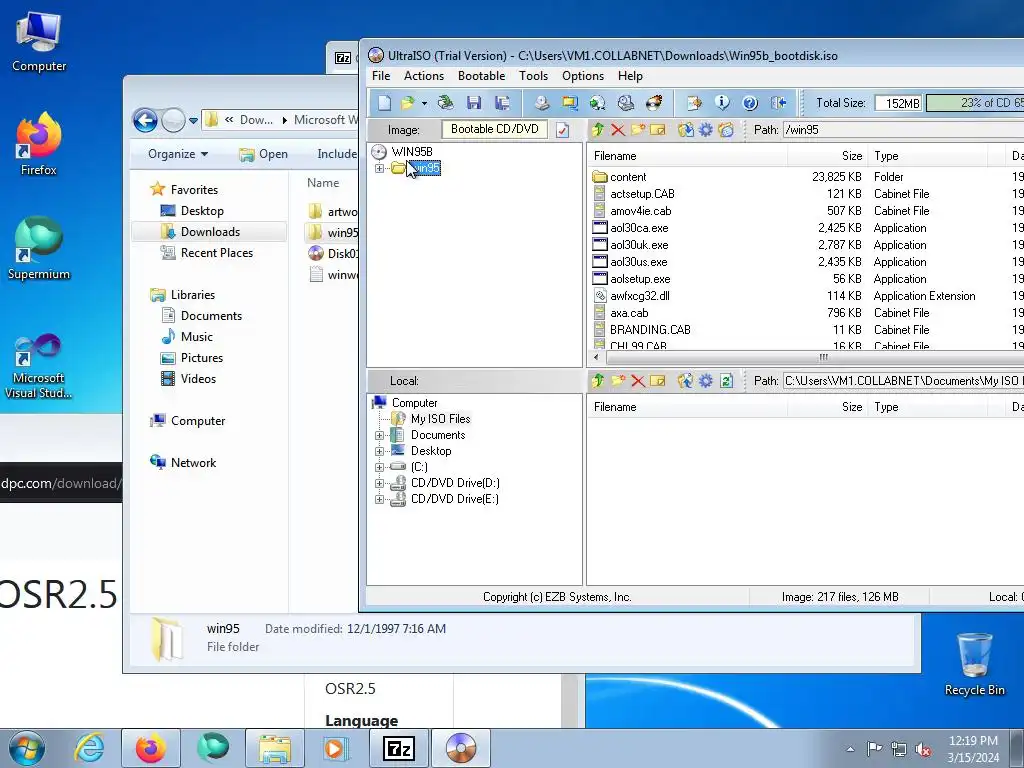Viewport: 1024px width, 768px height.
Task: Click the red X in the Image toolbar
Action: point(618,129)
